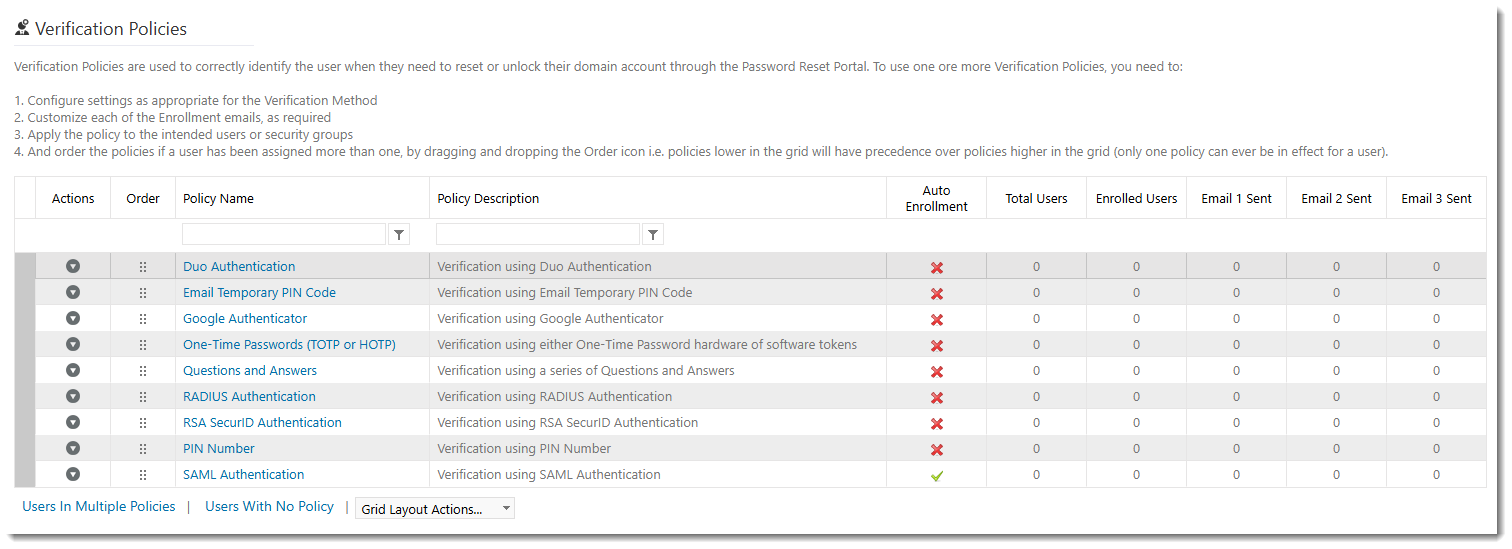The width and height of the screenshot is (1512, 549).
Task: Sort by Policy Description column header
Action: pos(488,198)
